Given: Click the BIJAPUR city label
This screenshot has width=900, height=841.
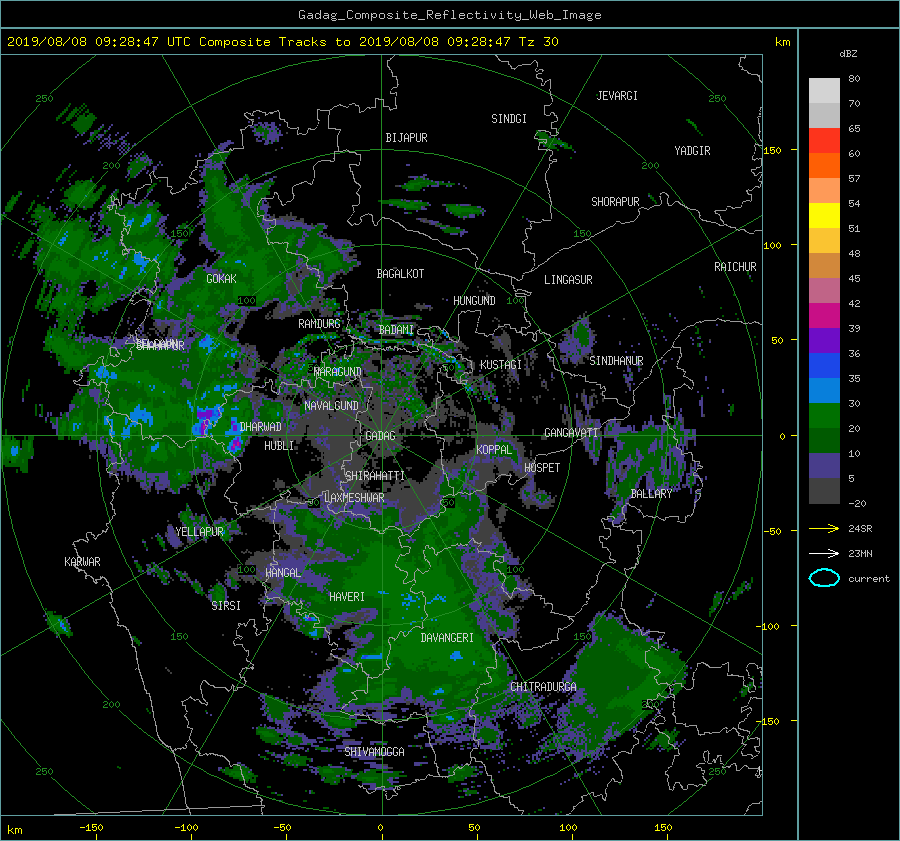Looking at the screenshot, I should point(406,138).
